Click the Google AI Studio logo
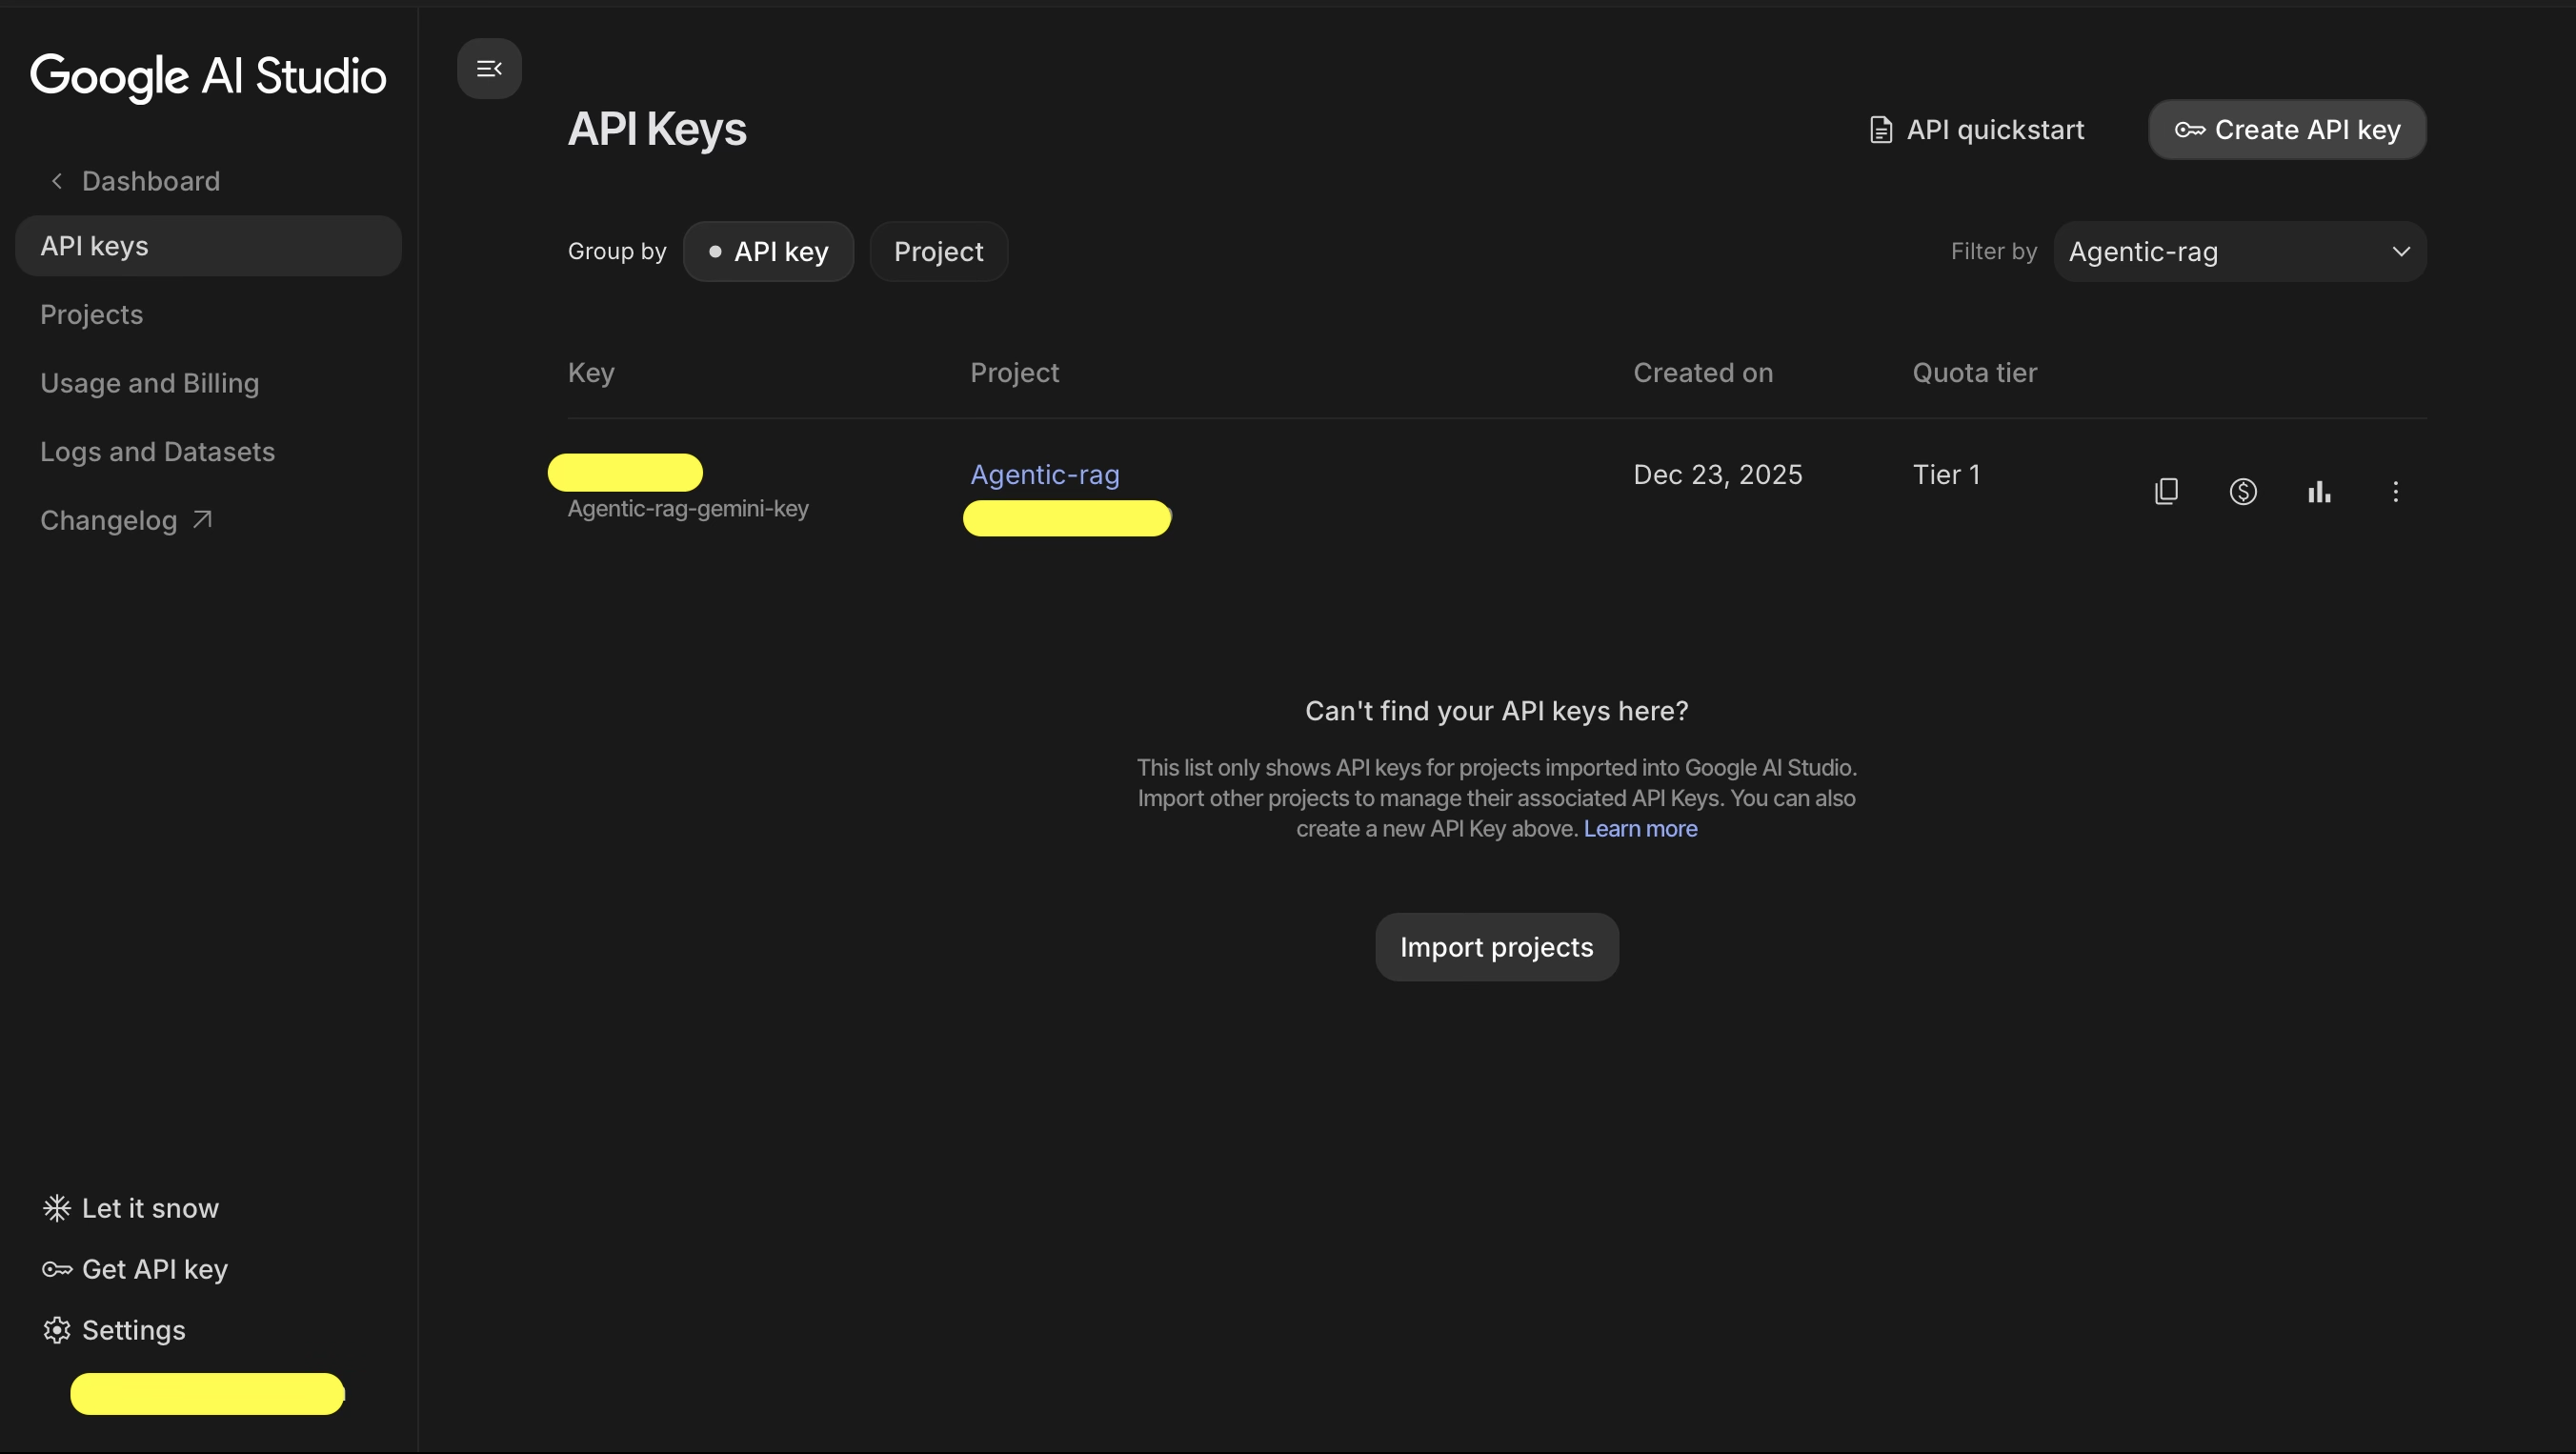The image size is (2576, 1454). click(x=206, y=77)
